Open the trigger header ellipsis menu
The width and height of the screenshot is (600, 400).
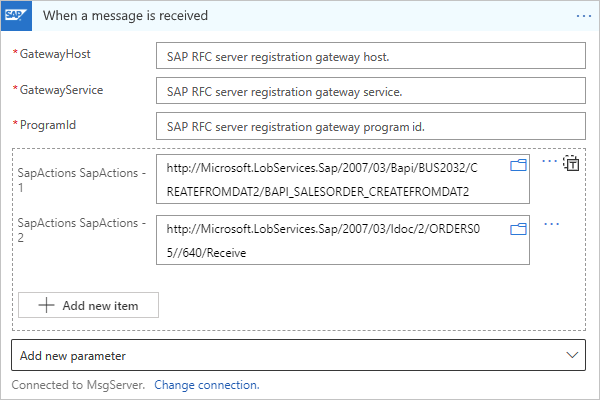[x=584, y=16]
